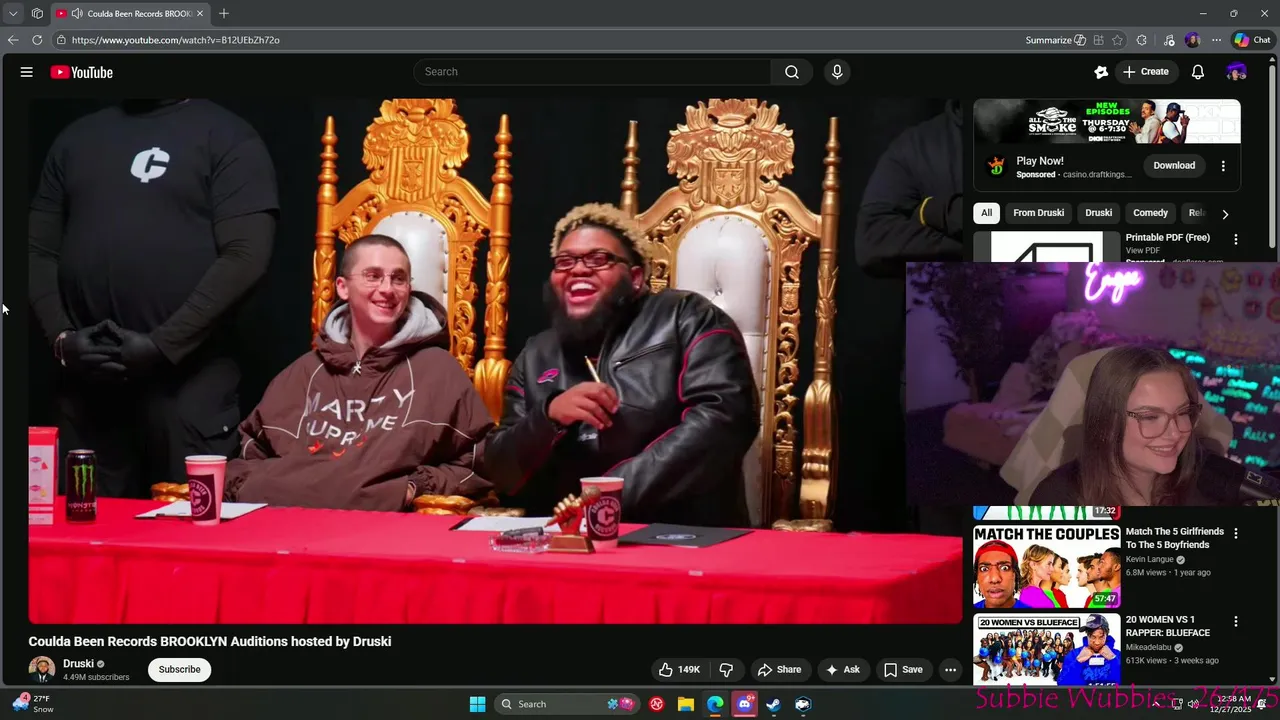1280x720 pixels.
Task: Go to the YouTube home logo
Action: pyautogui.click(x=81, y=72)
